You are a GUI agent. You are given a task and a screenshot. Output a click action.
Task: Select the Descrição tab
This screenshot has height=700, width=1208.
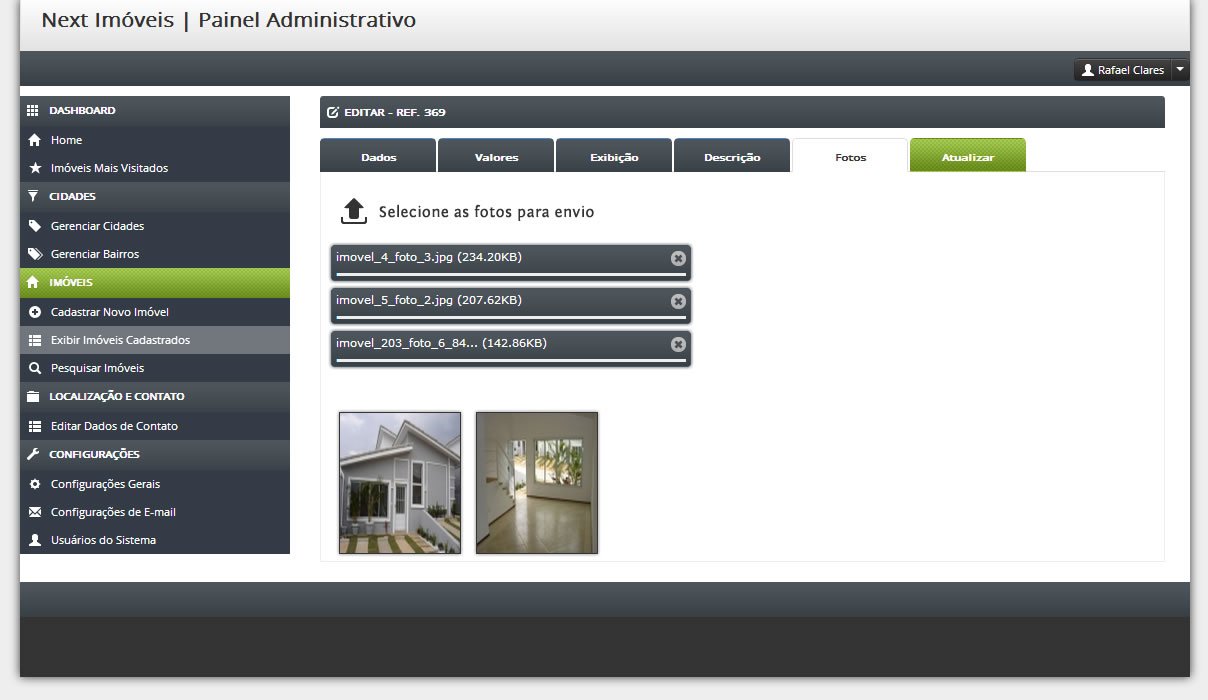(x=732, y=156)
